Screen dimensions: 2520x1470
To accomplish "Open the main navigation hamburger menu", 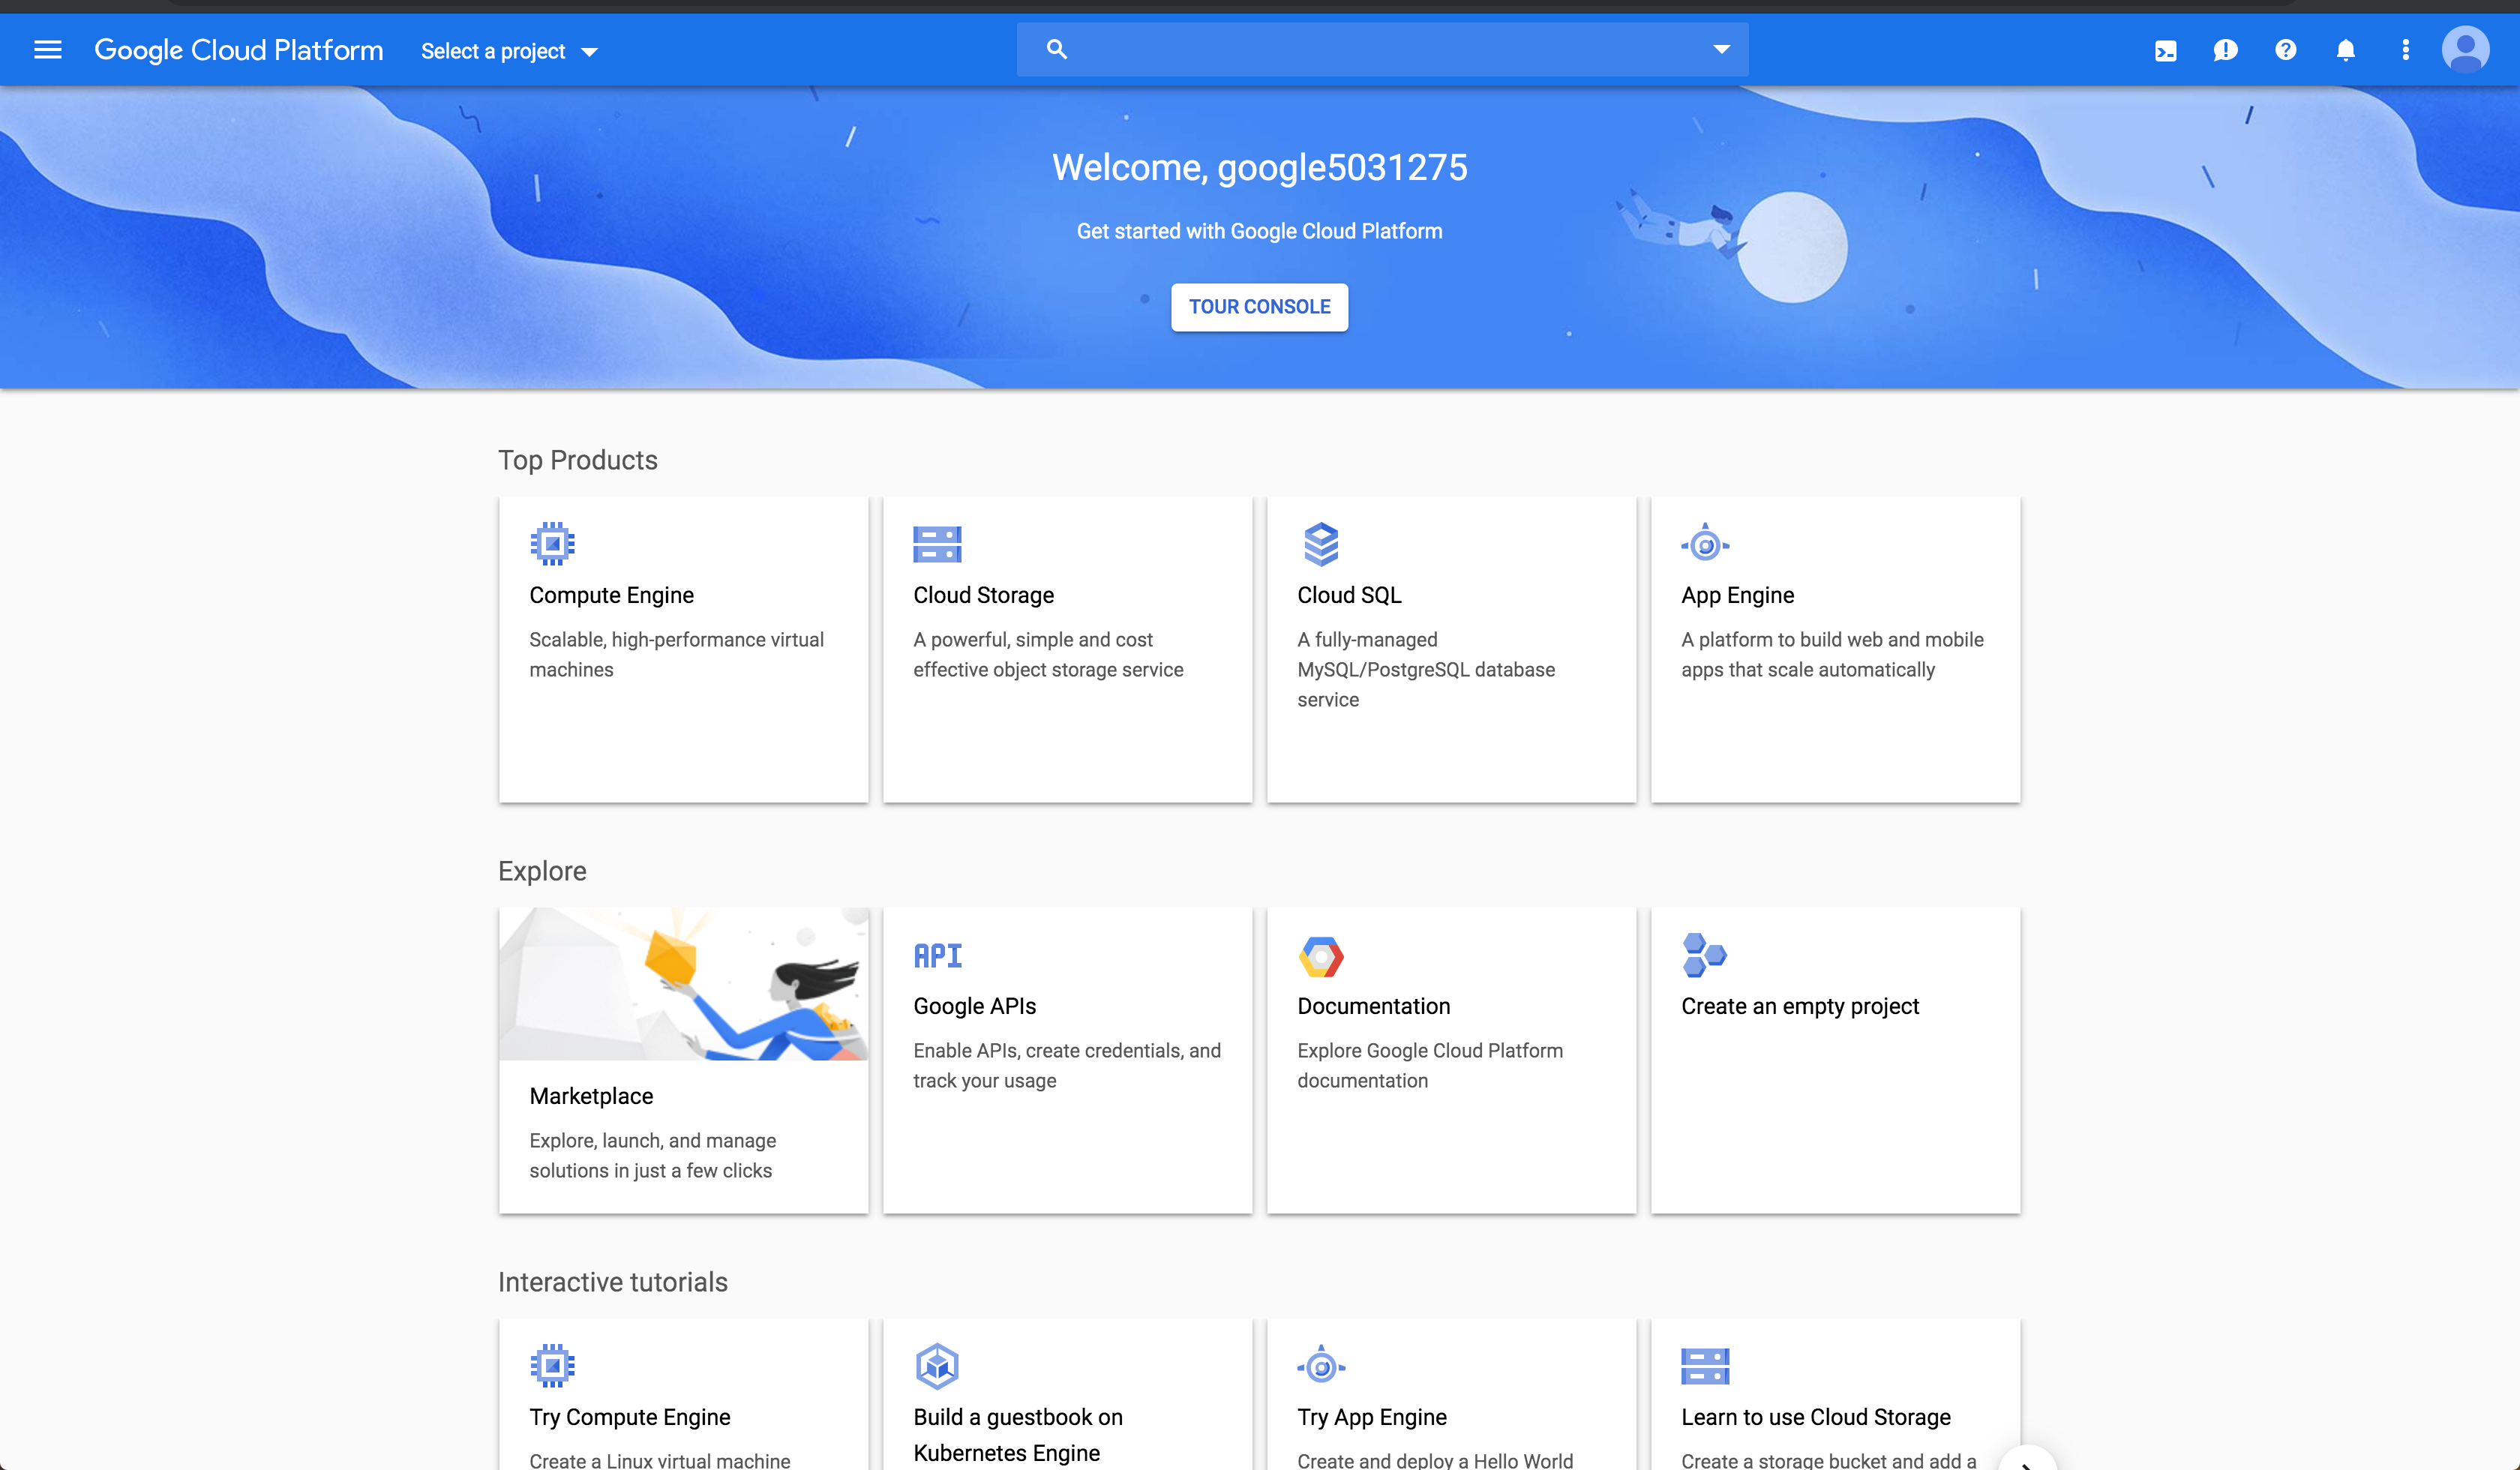I will [x=47, y=49].
